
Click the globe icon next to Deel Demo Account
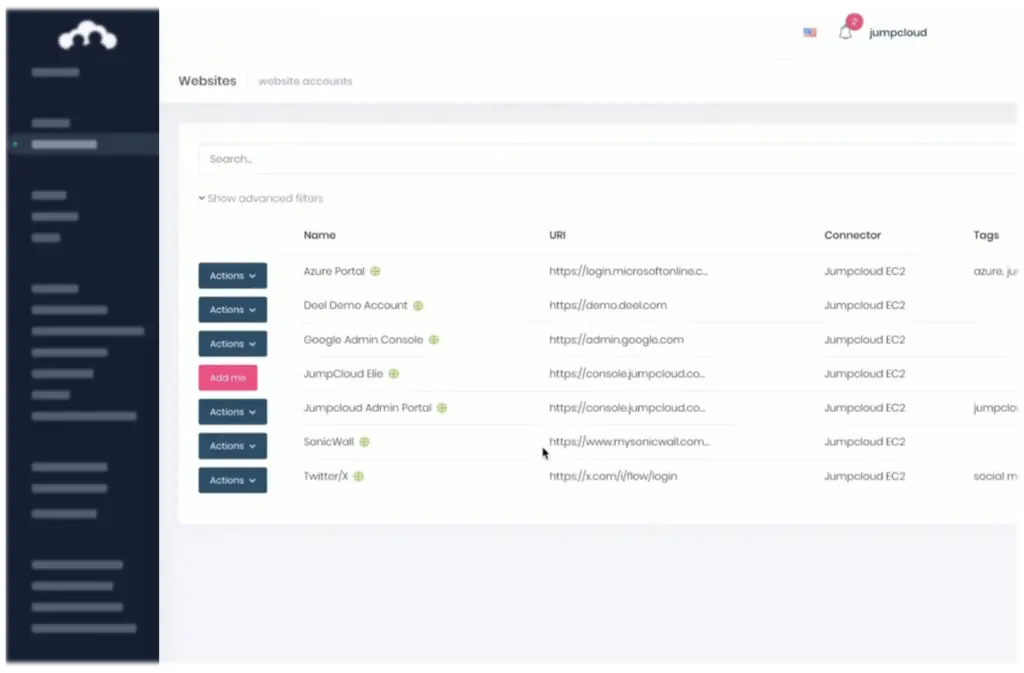click(x=419, y=305)
